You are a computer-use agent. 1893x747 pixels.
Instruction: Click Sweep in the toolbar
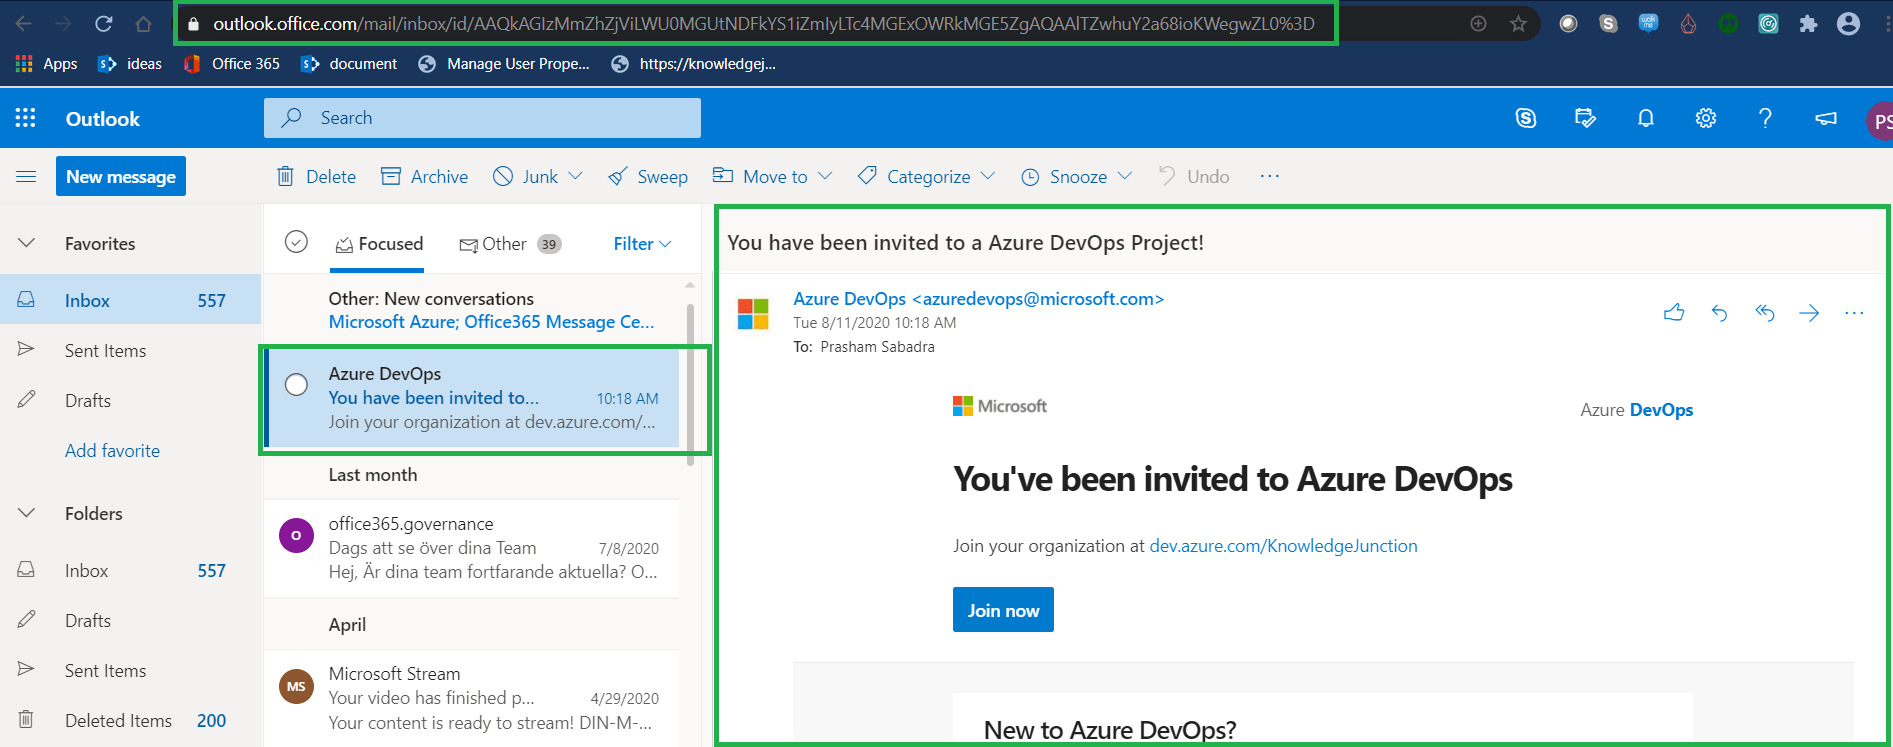(648, 176)
